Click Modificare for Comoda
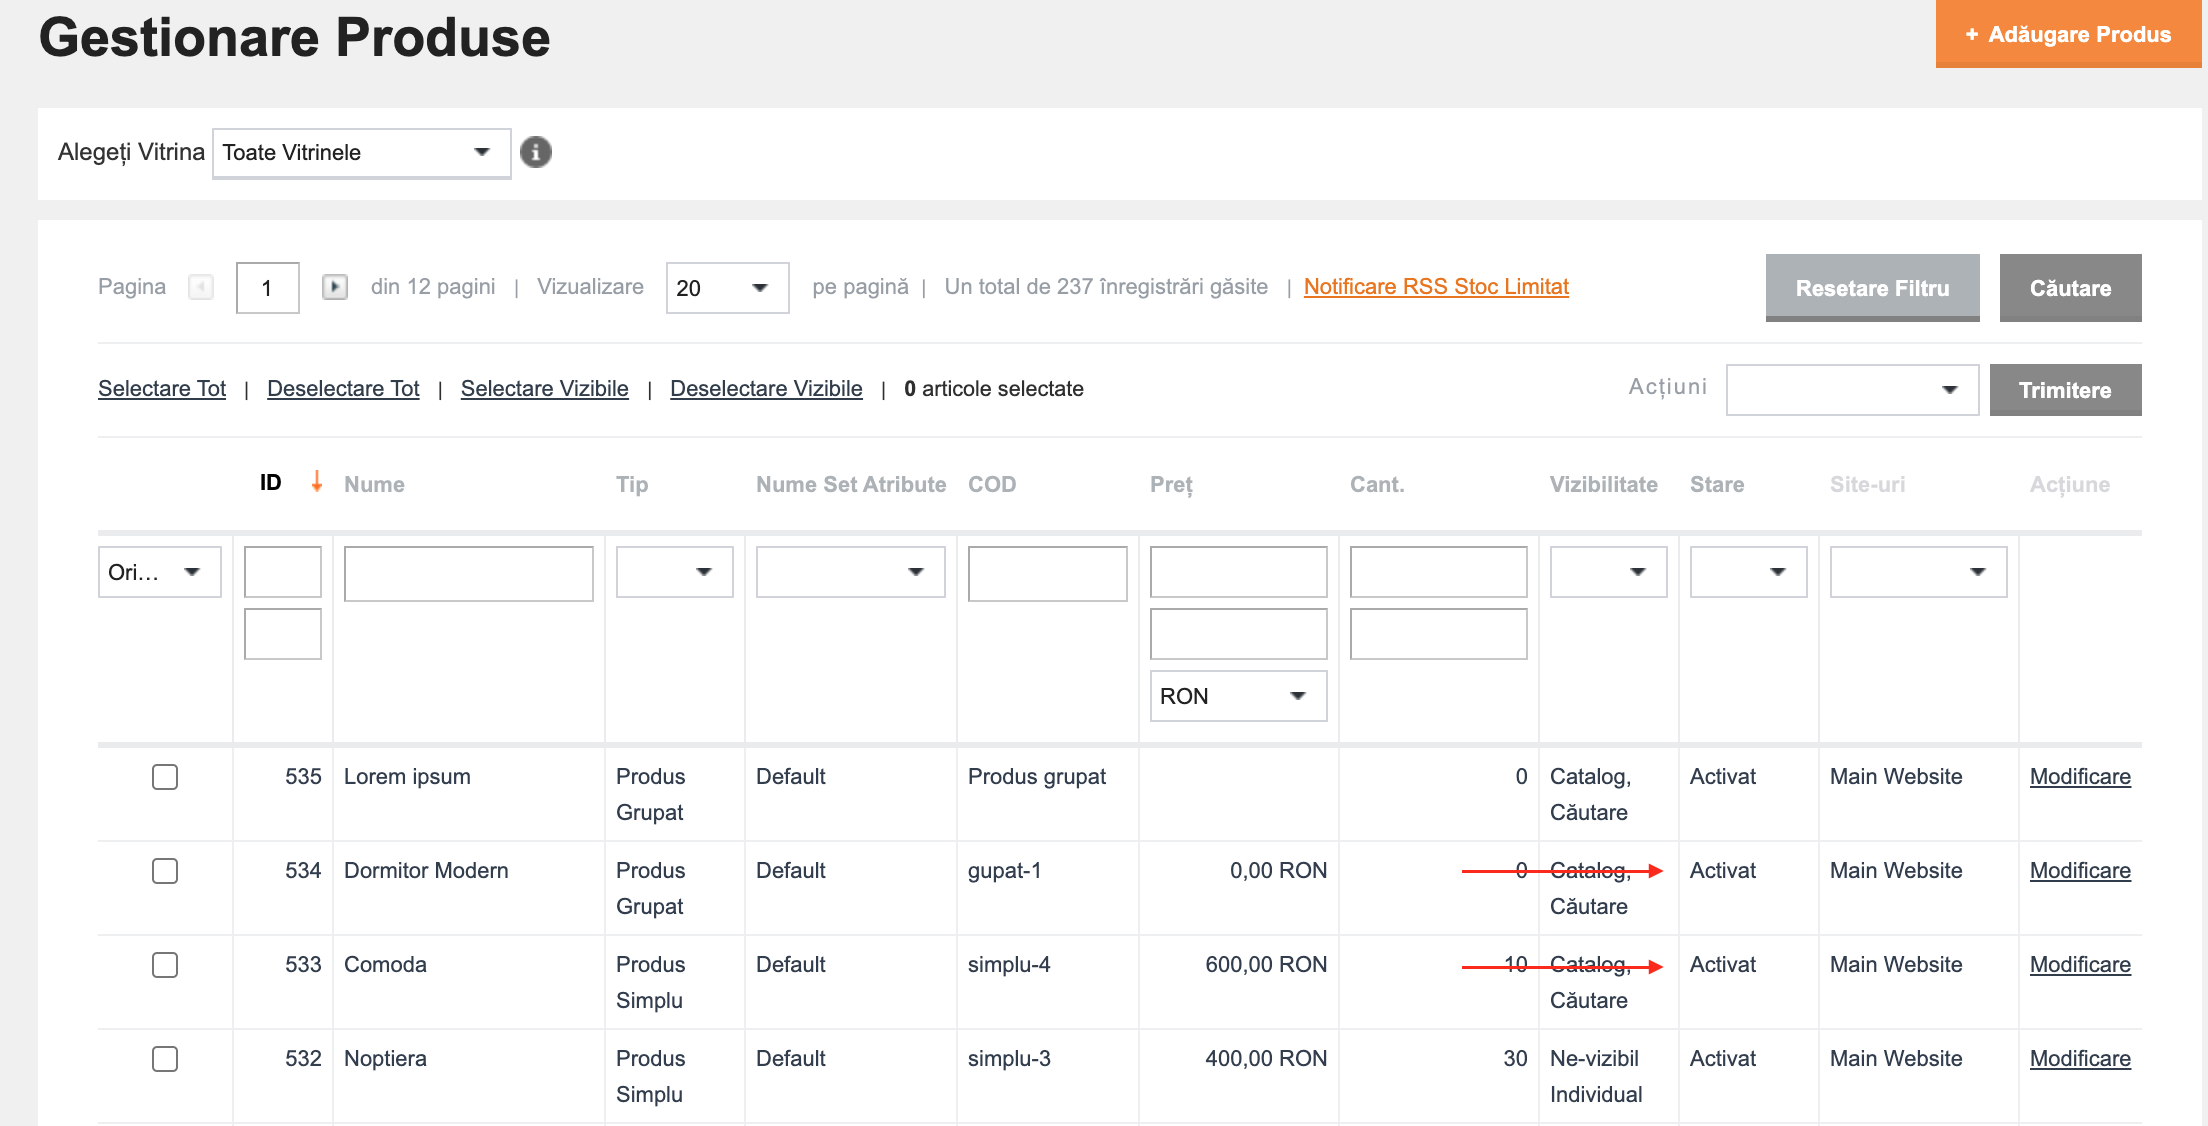This screenshot has width=2208, height=1126. [x=2080, y=965]
